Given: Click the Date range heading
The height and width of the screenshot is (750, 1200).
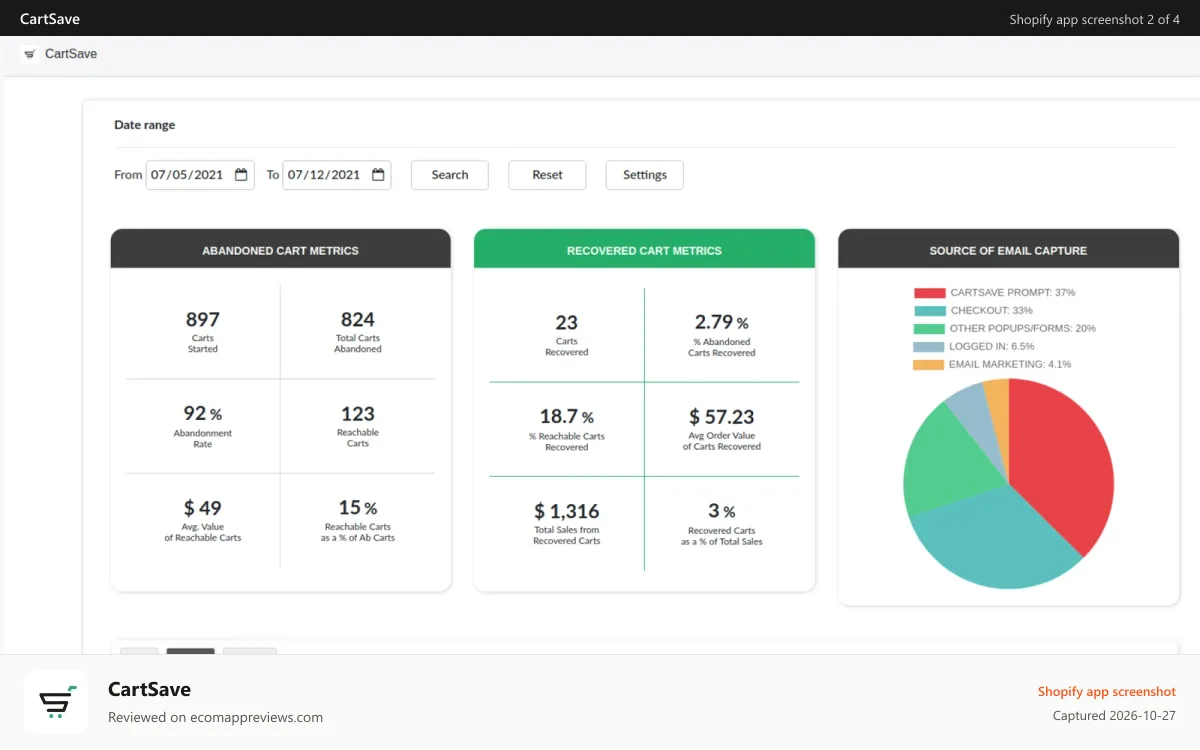Looking at the screenshot, I should 145,125.
